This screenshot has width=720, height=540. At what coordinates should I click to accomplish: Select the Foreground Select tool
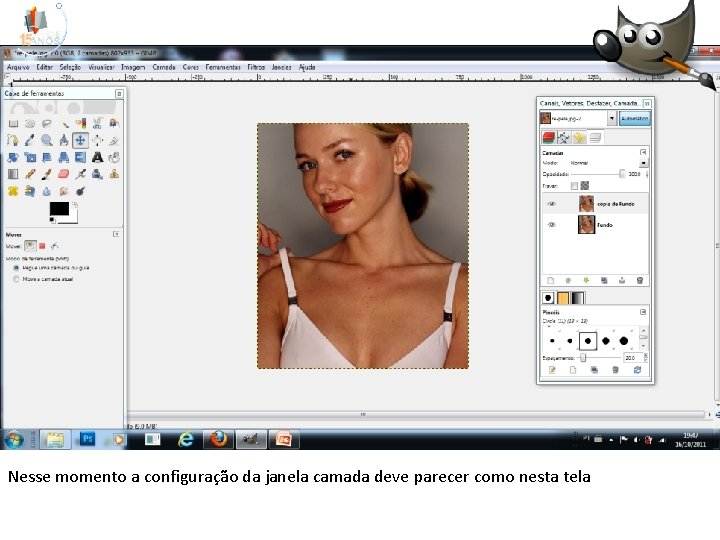(114, 123)
